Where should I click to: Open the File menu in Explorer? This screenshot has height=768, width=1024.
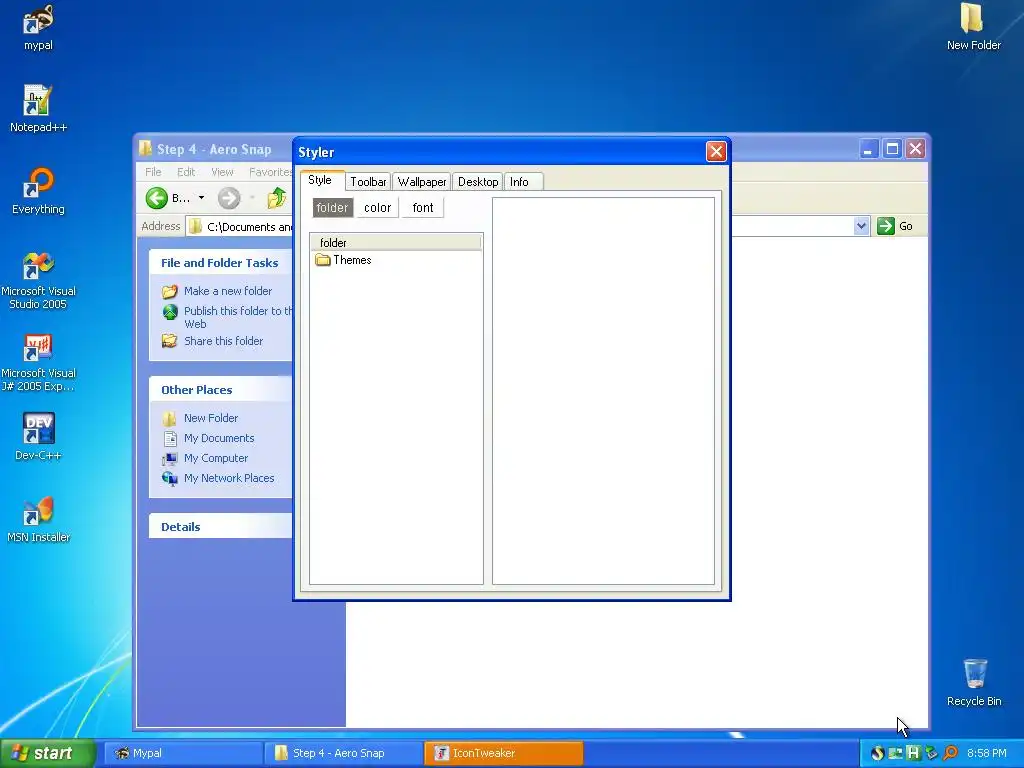(153, 172)
